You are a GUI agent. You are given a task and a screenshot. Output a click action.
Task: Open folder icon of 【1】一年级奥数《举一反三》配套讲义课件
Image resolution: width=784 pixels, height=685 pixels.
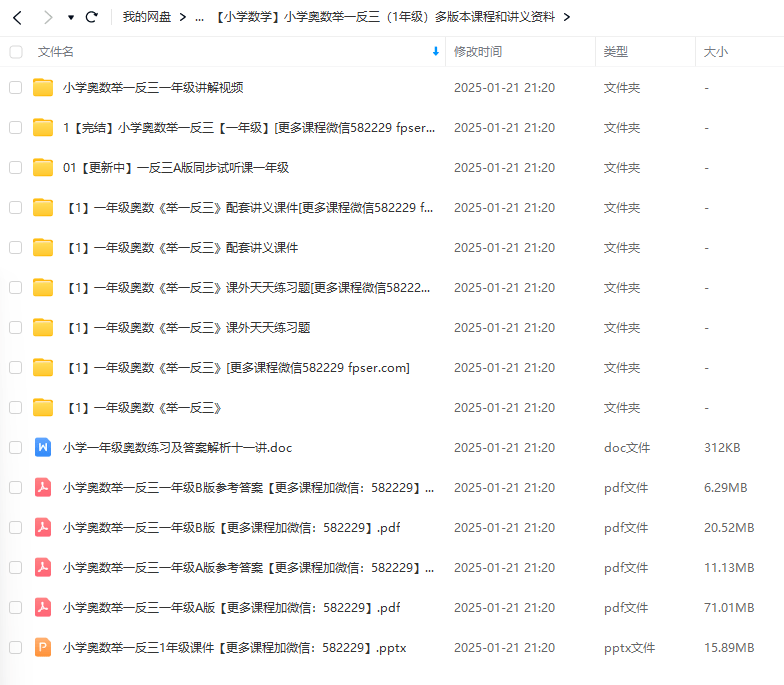pyautogui.click(x=43, y=248)
